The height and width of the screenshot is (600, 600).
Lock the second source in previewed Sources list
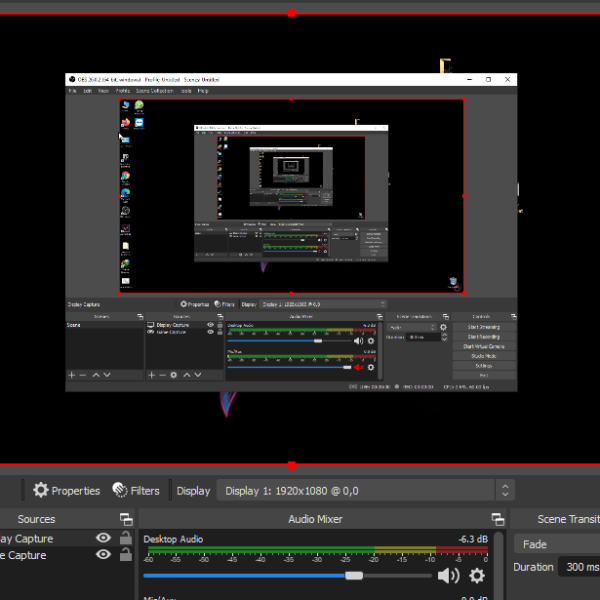point(220,332)
